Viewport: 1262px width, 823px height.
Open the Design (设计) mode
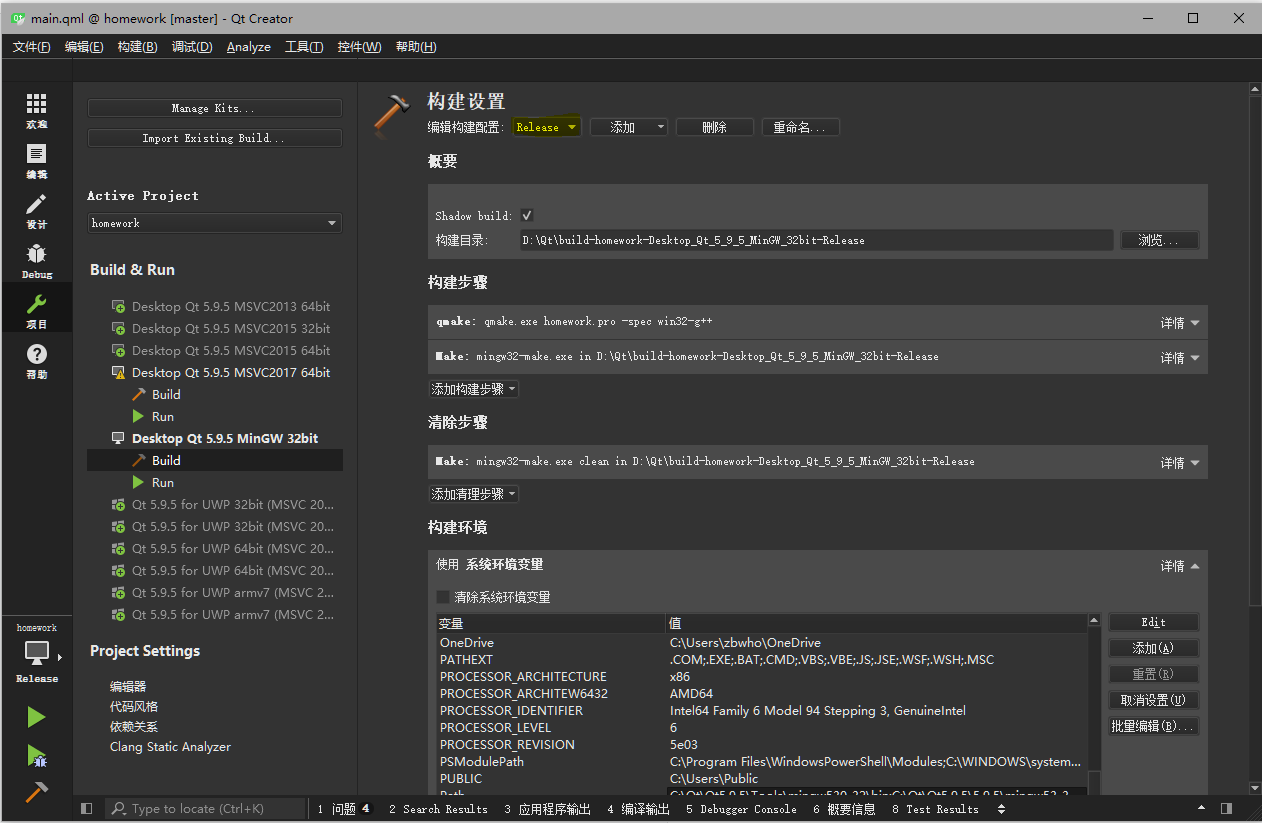36,210
